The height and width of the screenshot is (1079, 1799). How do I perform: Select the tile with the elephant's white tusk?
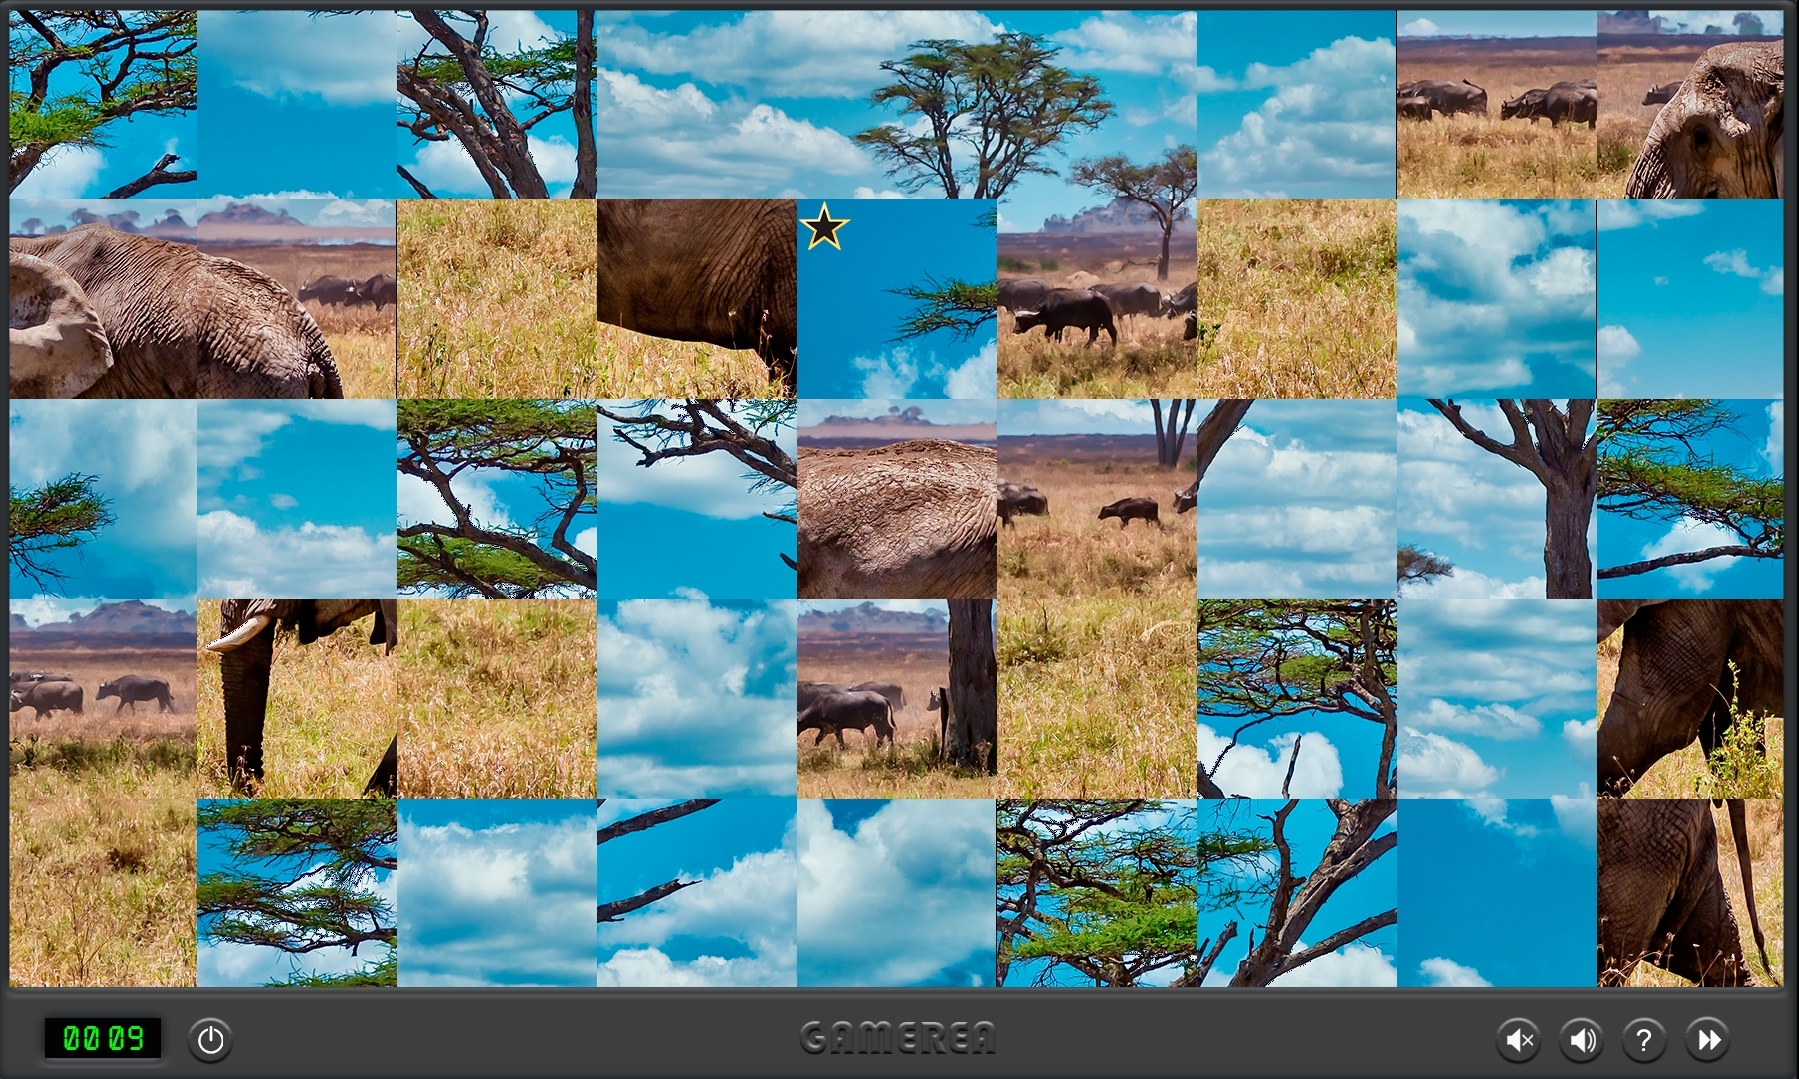click(x=297, y=698)
